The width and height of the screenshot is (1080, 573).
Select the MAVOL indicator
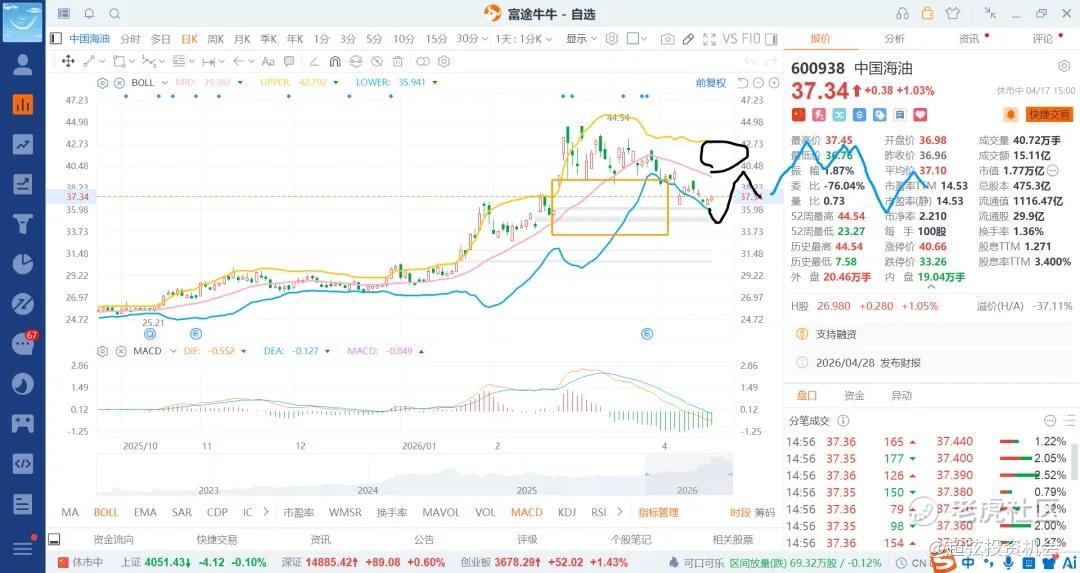[441, 512]
